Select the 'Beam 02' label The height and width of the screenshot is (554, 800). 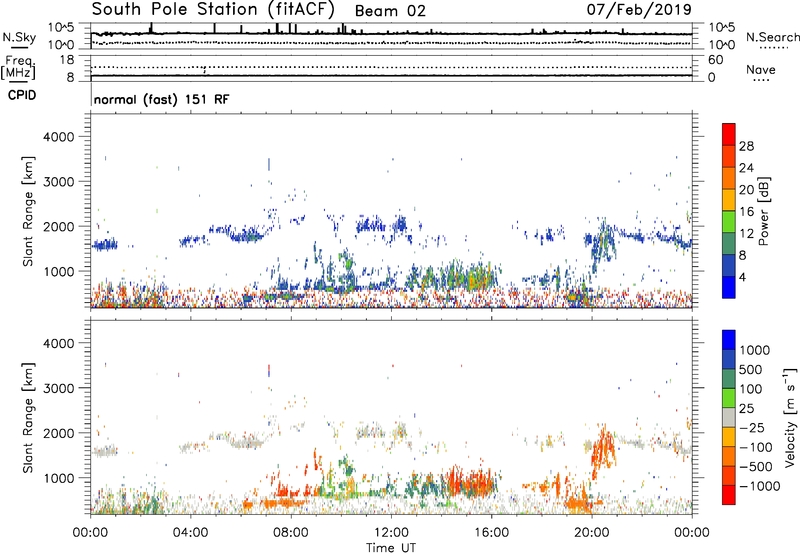390,11
